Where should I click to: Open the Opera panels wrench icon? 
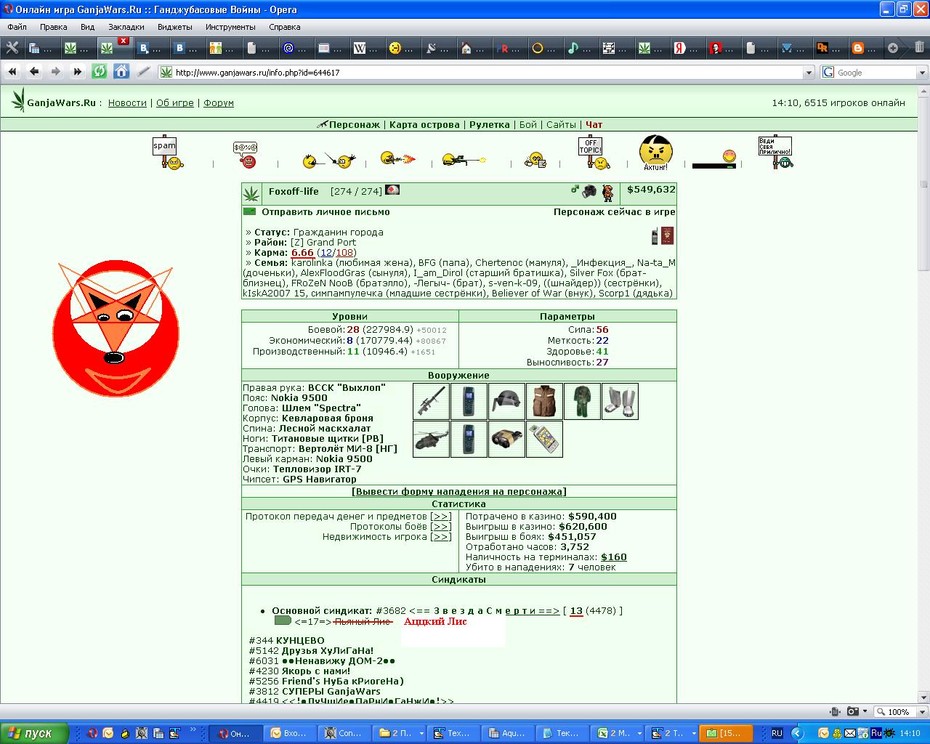[x=12, y=48]
